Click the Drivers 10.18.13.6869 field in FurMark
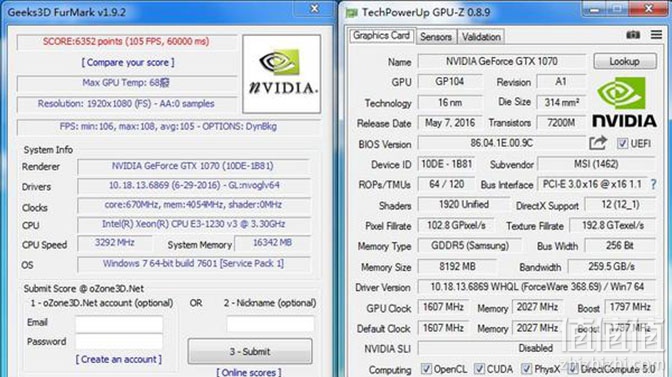Image resolution: width=672 pixels, height=377 pixels. pyautogui.click(x=193, y=186)
